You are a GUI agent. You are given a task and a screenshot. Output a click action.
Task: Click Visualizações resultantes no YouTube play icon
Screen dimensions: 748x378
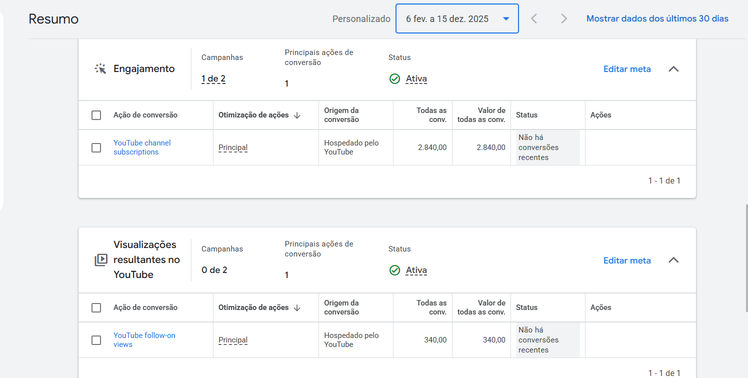coord(100,260)
